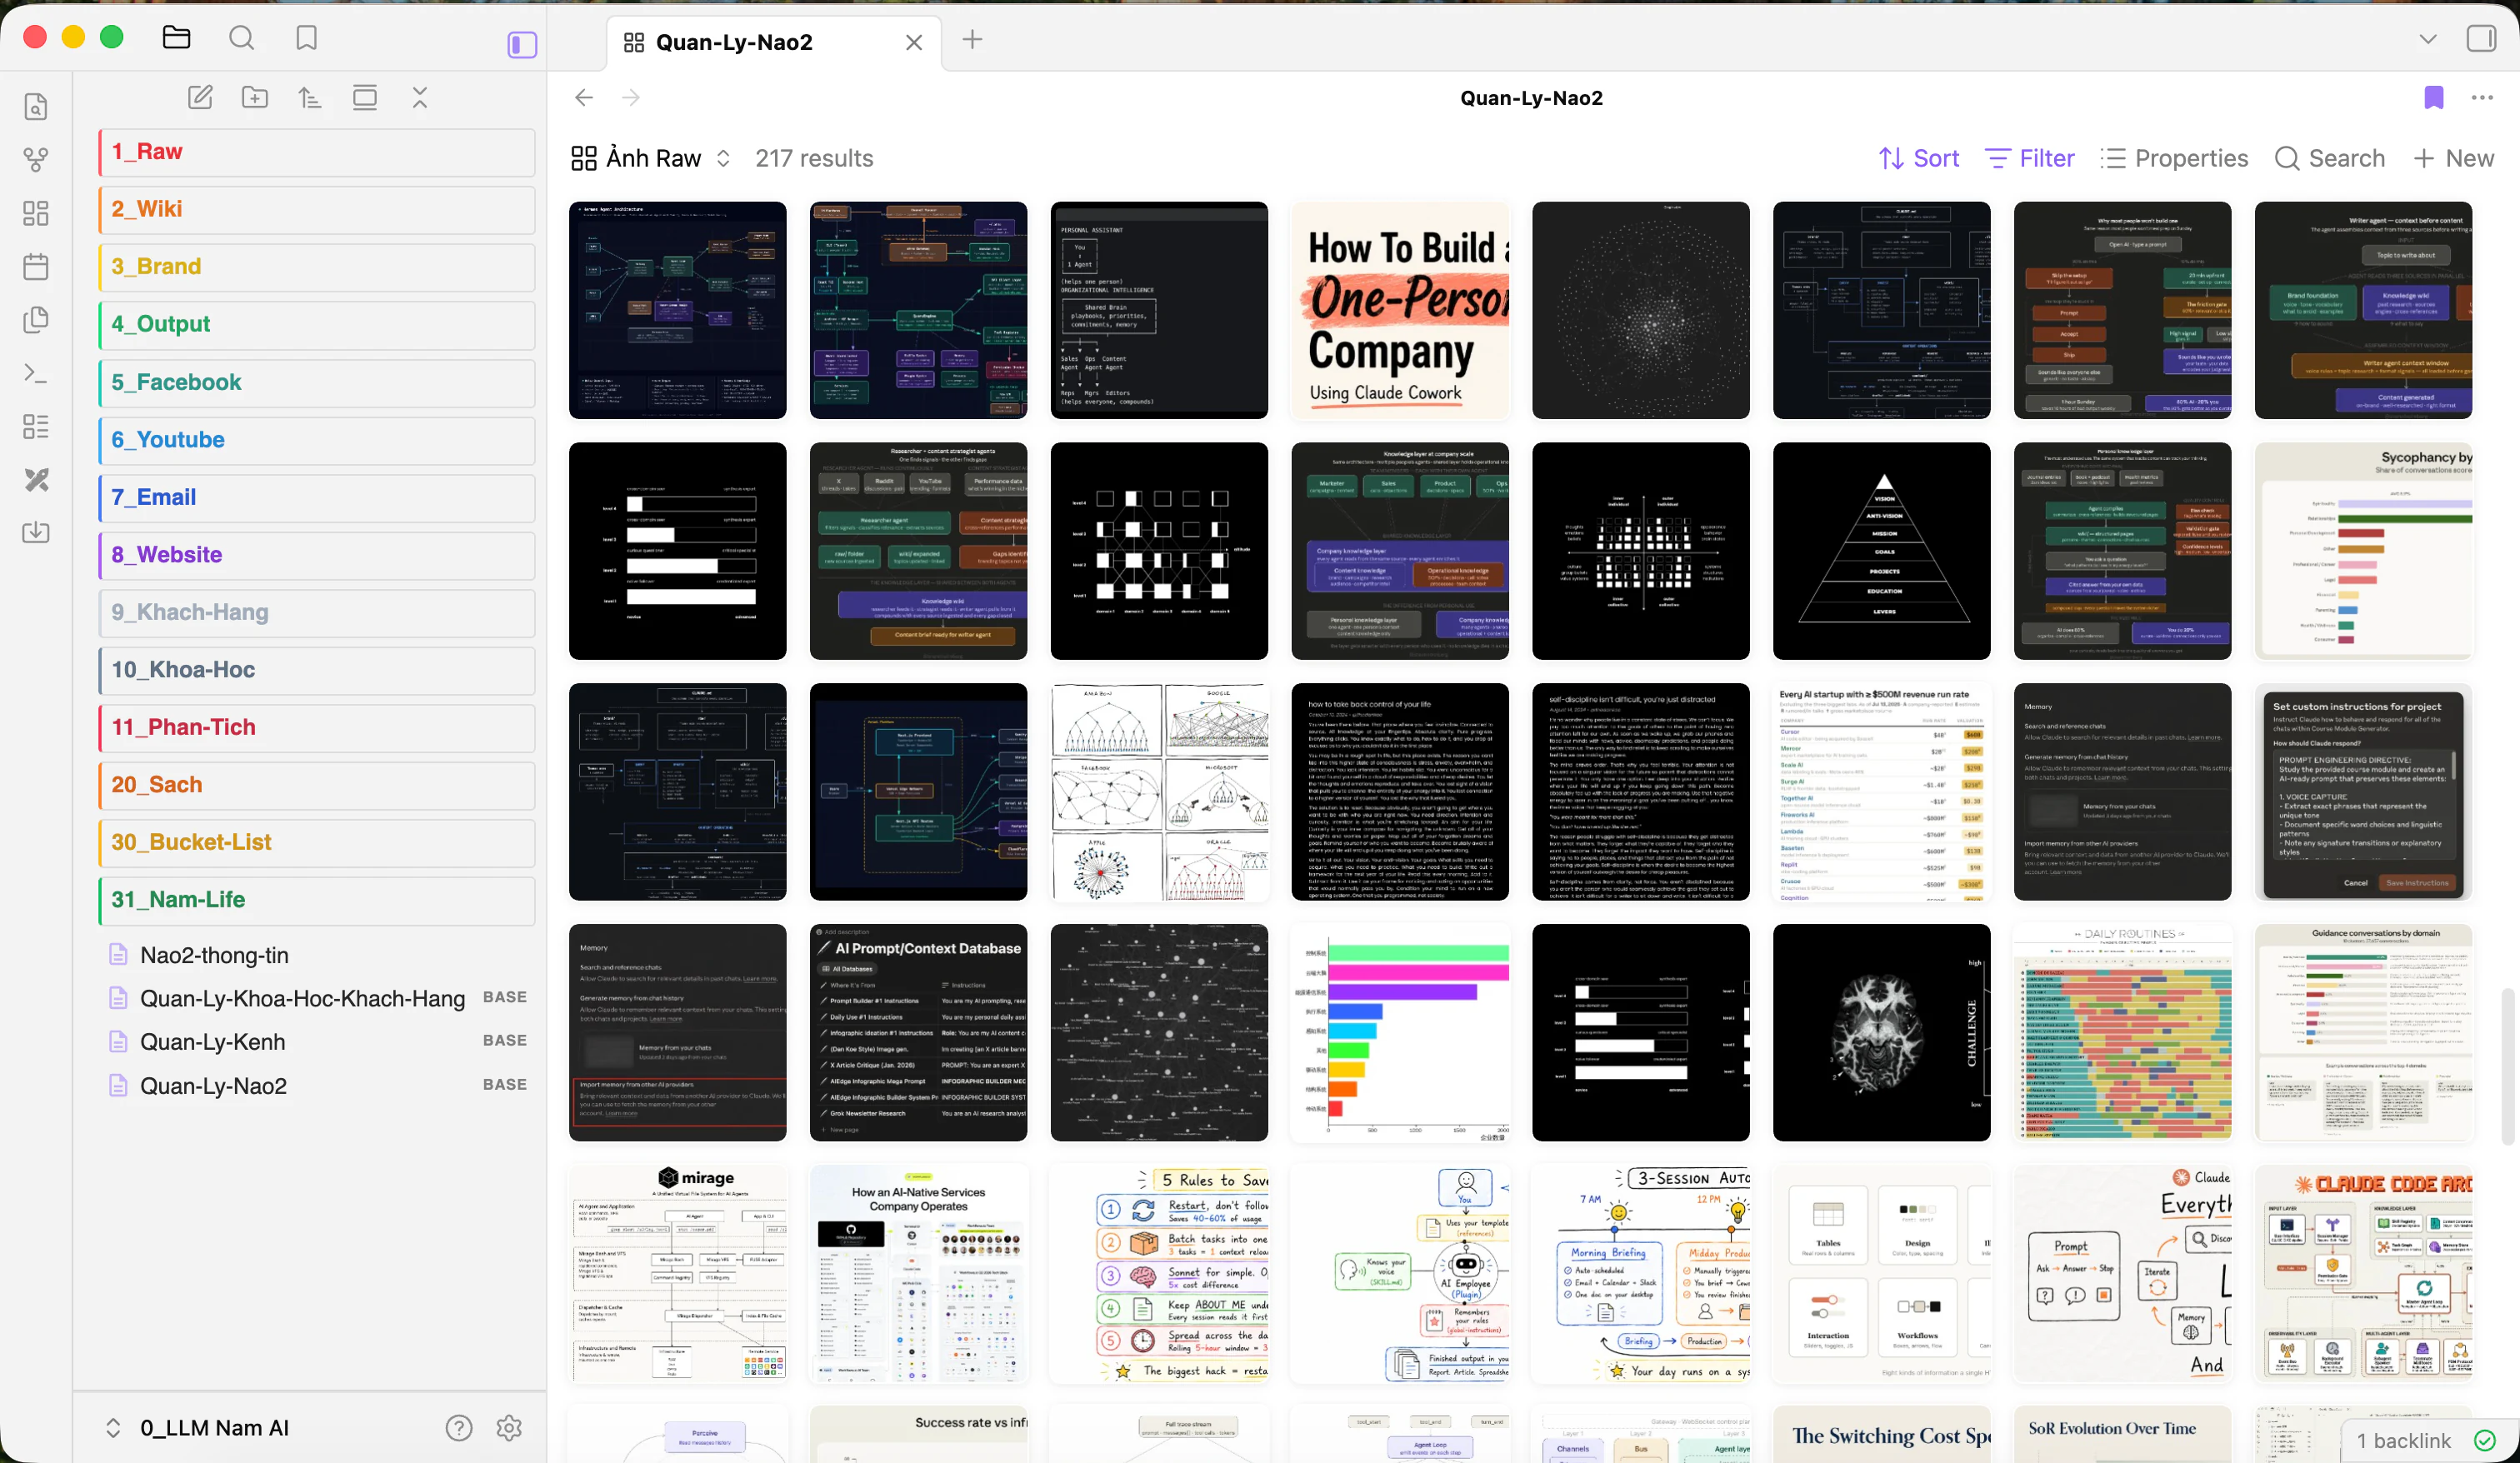Create a new folder in file explorer
The height and width of the screenshot is (1463, 2520).
(x=255, y=97)
